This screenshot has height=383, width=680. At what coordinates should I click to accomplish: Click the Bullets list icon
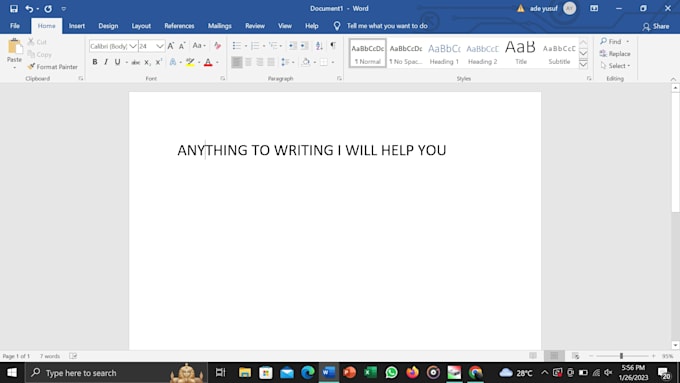coord(236,46)
